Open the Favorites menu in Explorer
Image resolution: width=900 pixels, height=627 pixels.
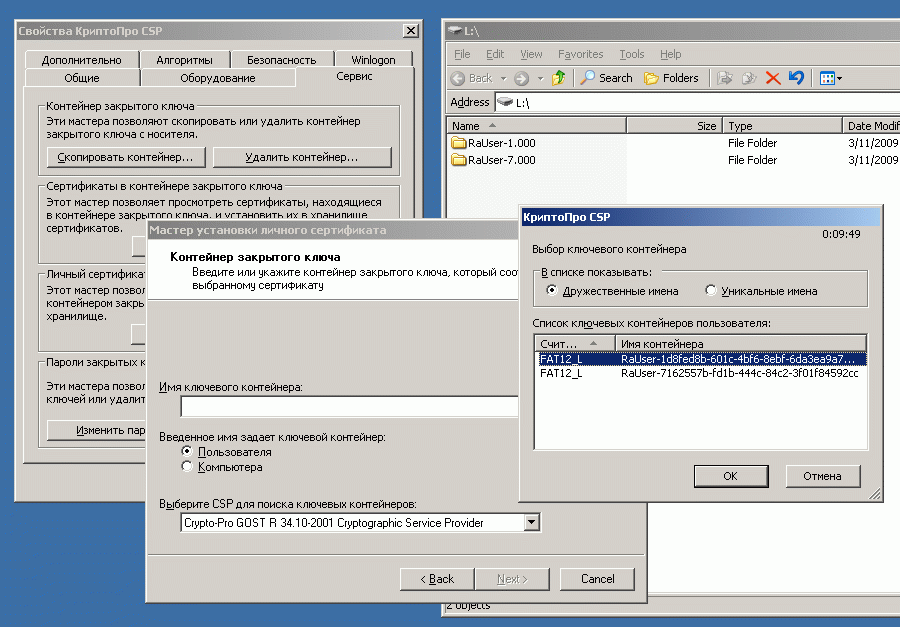580,54
